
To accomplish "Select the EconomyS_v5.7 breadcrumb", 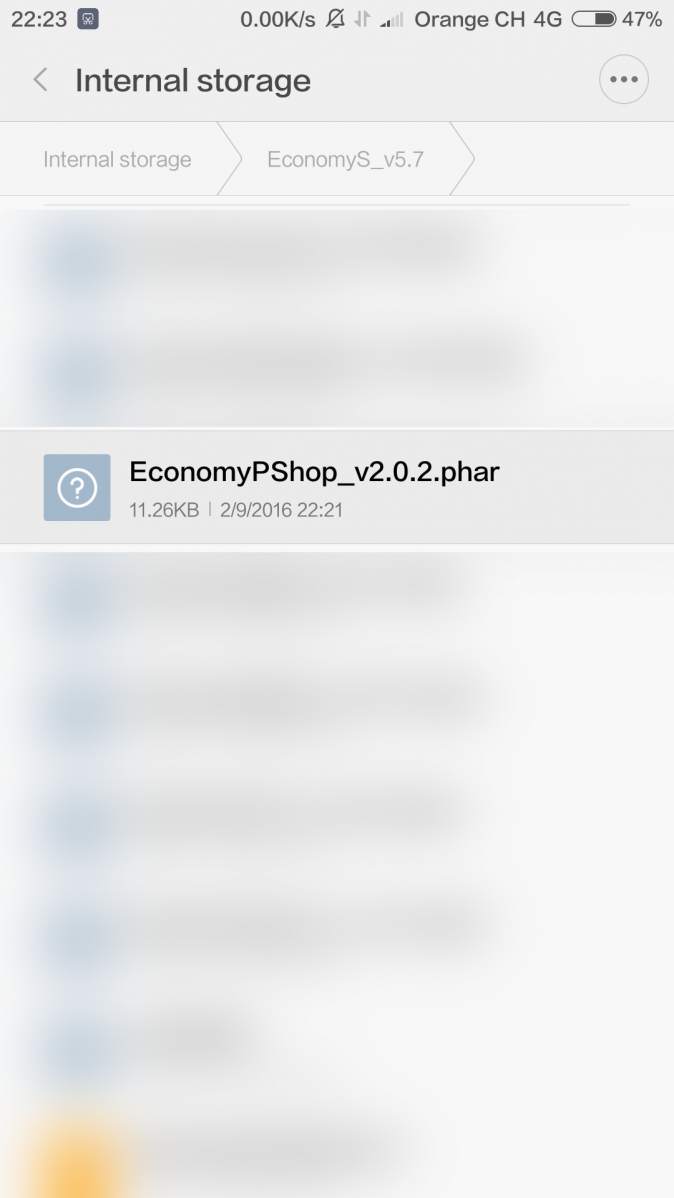I will click(x=345, y=159).
